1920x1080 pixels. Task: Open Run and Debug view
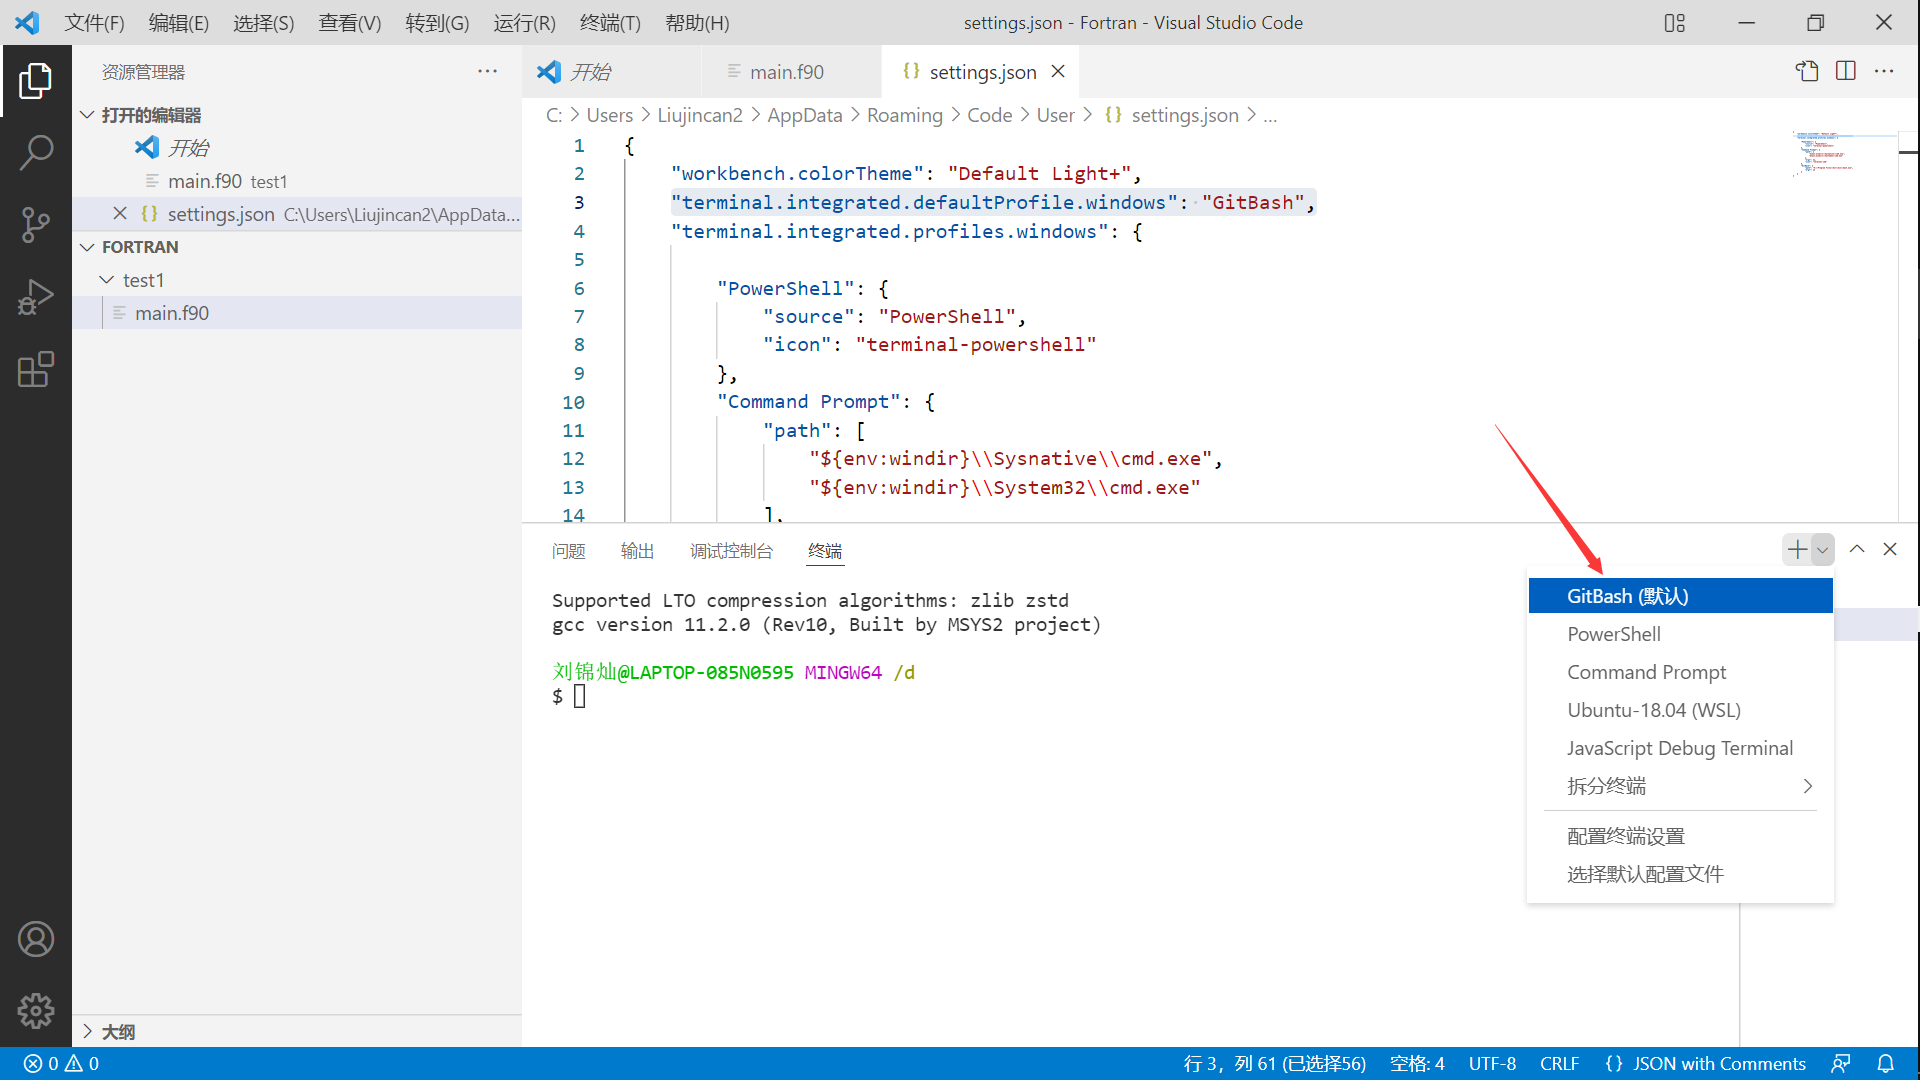pos(35,297)
